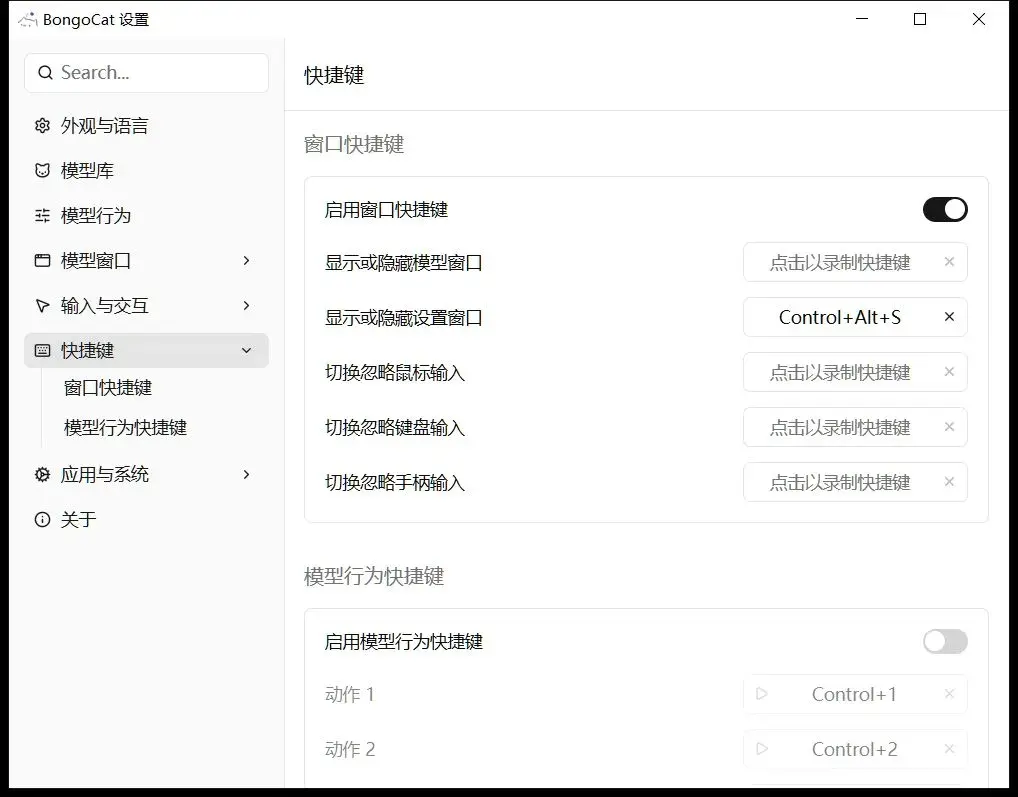Disable the 启用窗口快捷键 toggle
Screen dimensions: 1018x797
pos(945,210)
